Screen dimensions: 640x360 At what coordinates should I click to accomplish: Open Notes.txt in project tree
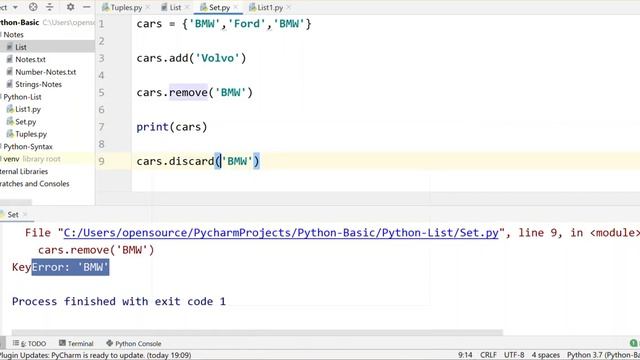[30, 59]
